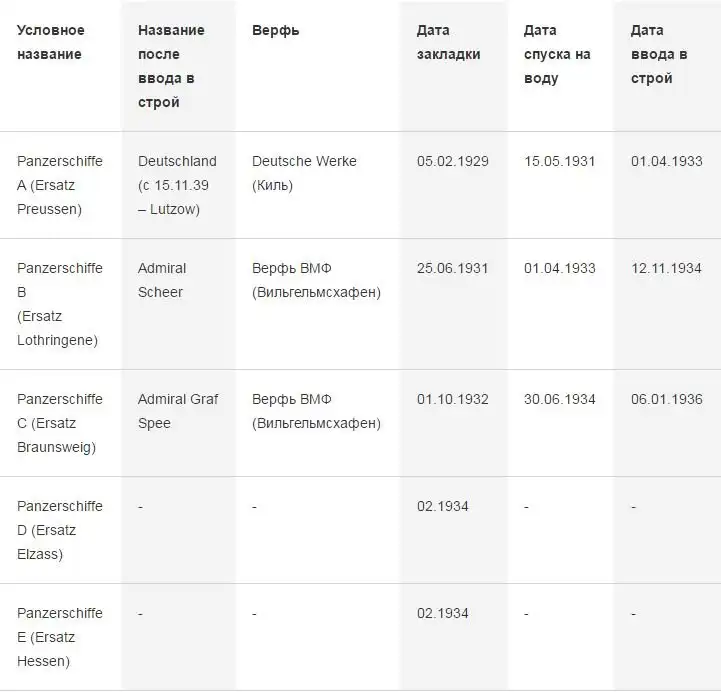Select the Panzerschiffe A (Ersatz Preussen) cell
721x692 pixels.
(60, 185)
